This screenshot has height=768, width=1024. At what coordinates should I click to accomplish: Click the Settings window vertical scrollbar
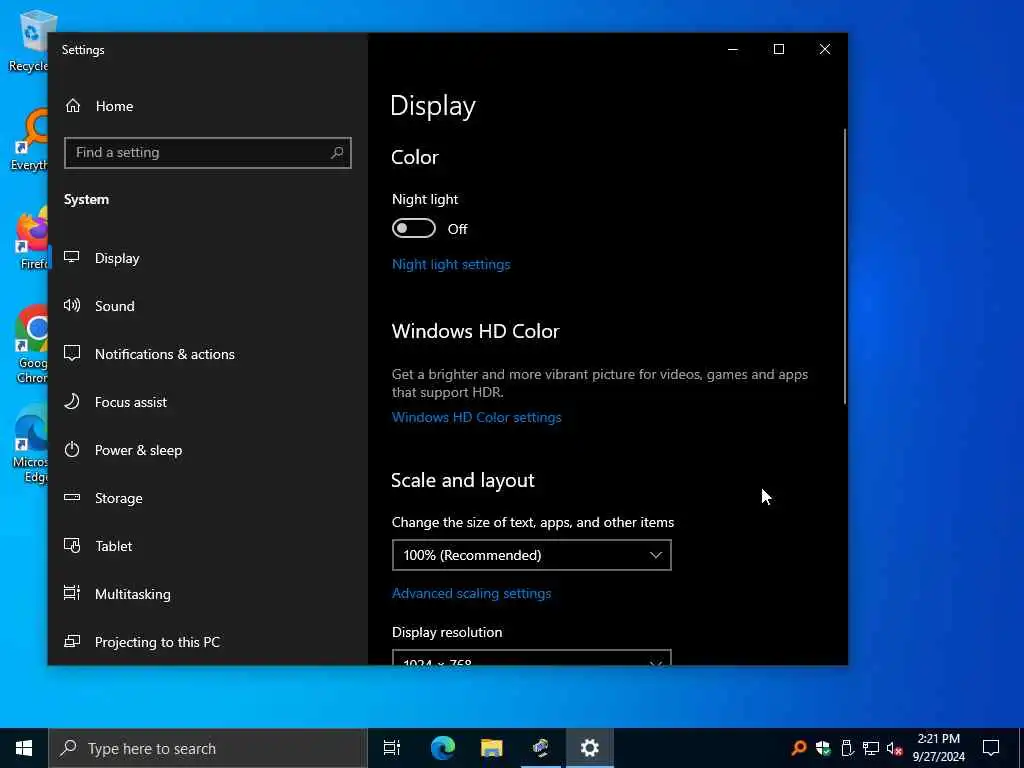point(844,266)
